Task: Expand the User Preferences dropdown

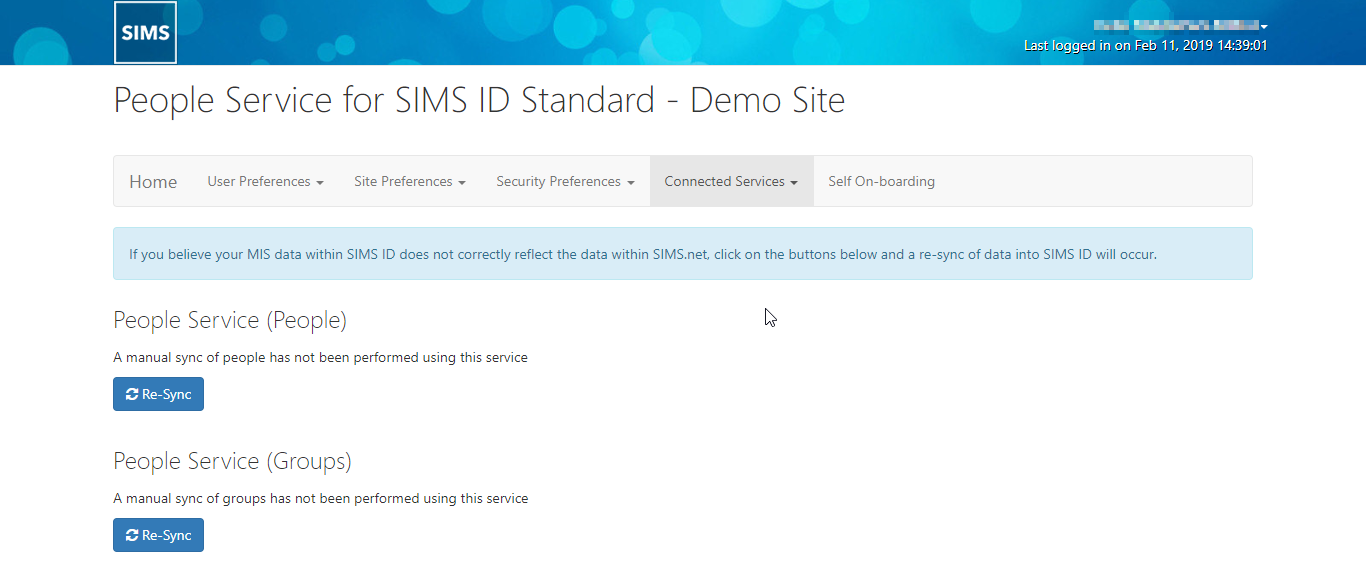Action: (265, 181)
